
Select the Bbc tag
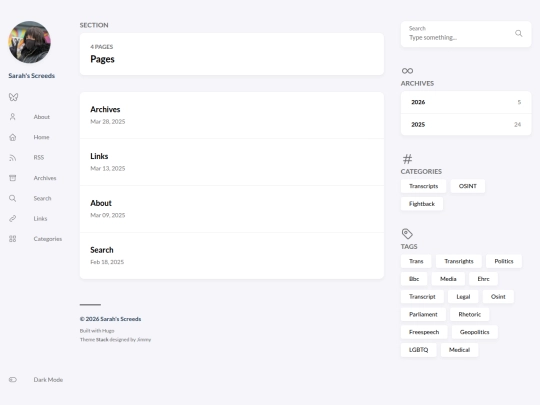coord(414,279)
